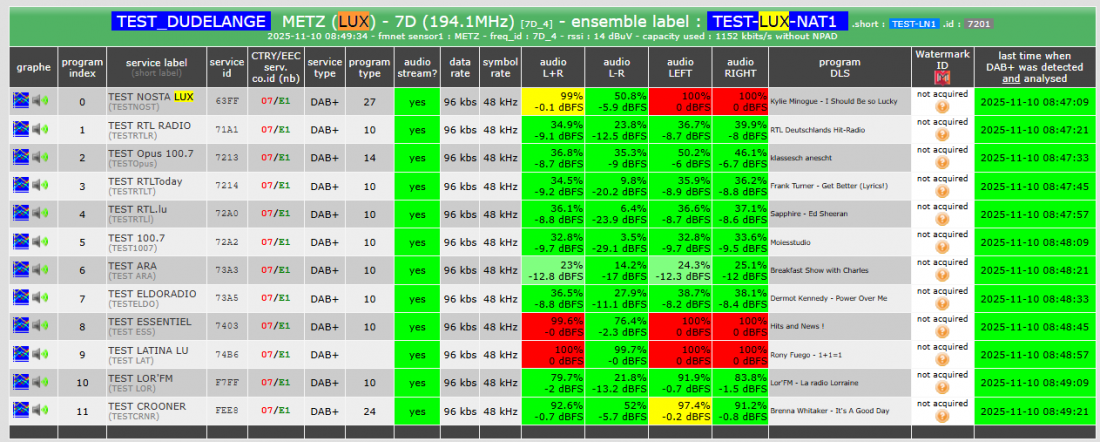Click the watermark help icon for TEST LOR'FM
This screenshot has width=1100, height=442.
coord(942,388)
